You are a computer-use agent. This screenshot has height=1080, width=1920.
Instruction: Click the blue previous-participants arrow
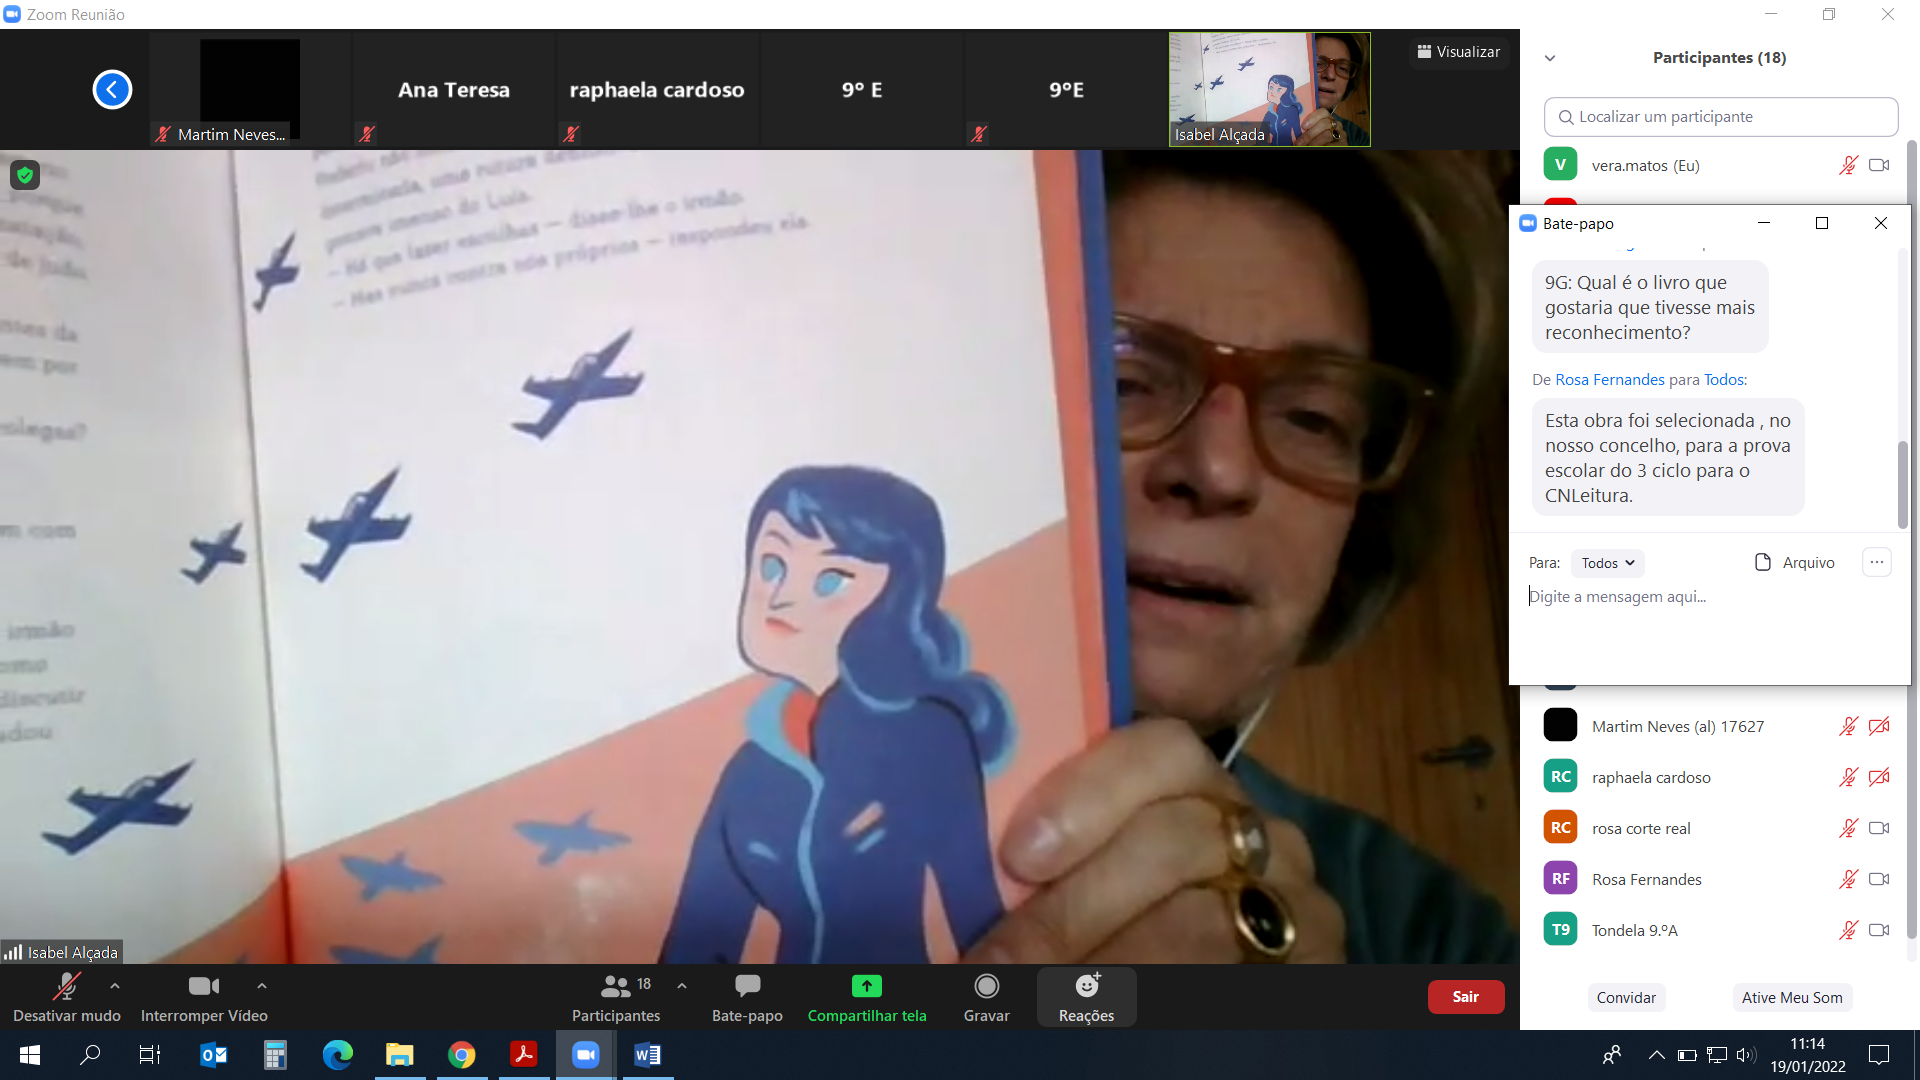coord(112,90)
